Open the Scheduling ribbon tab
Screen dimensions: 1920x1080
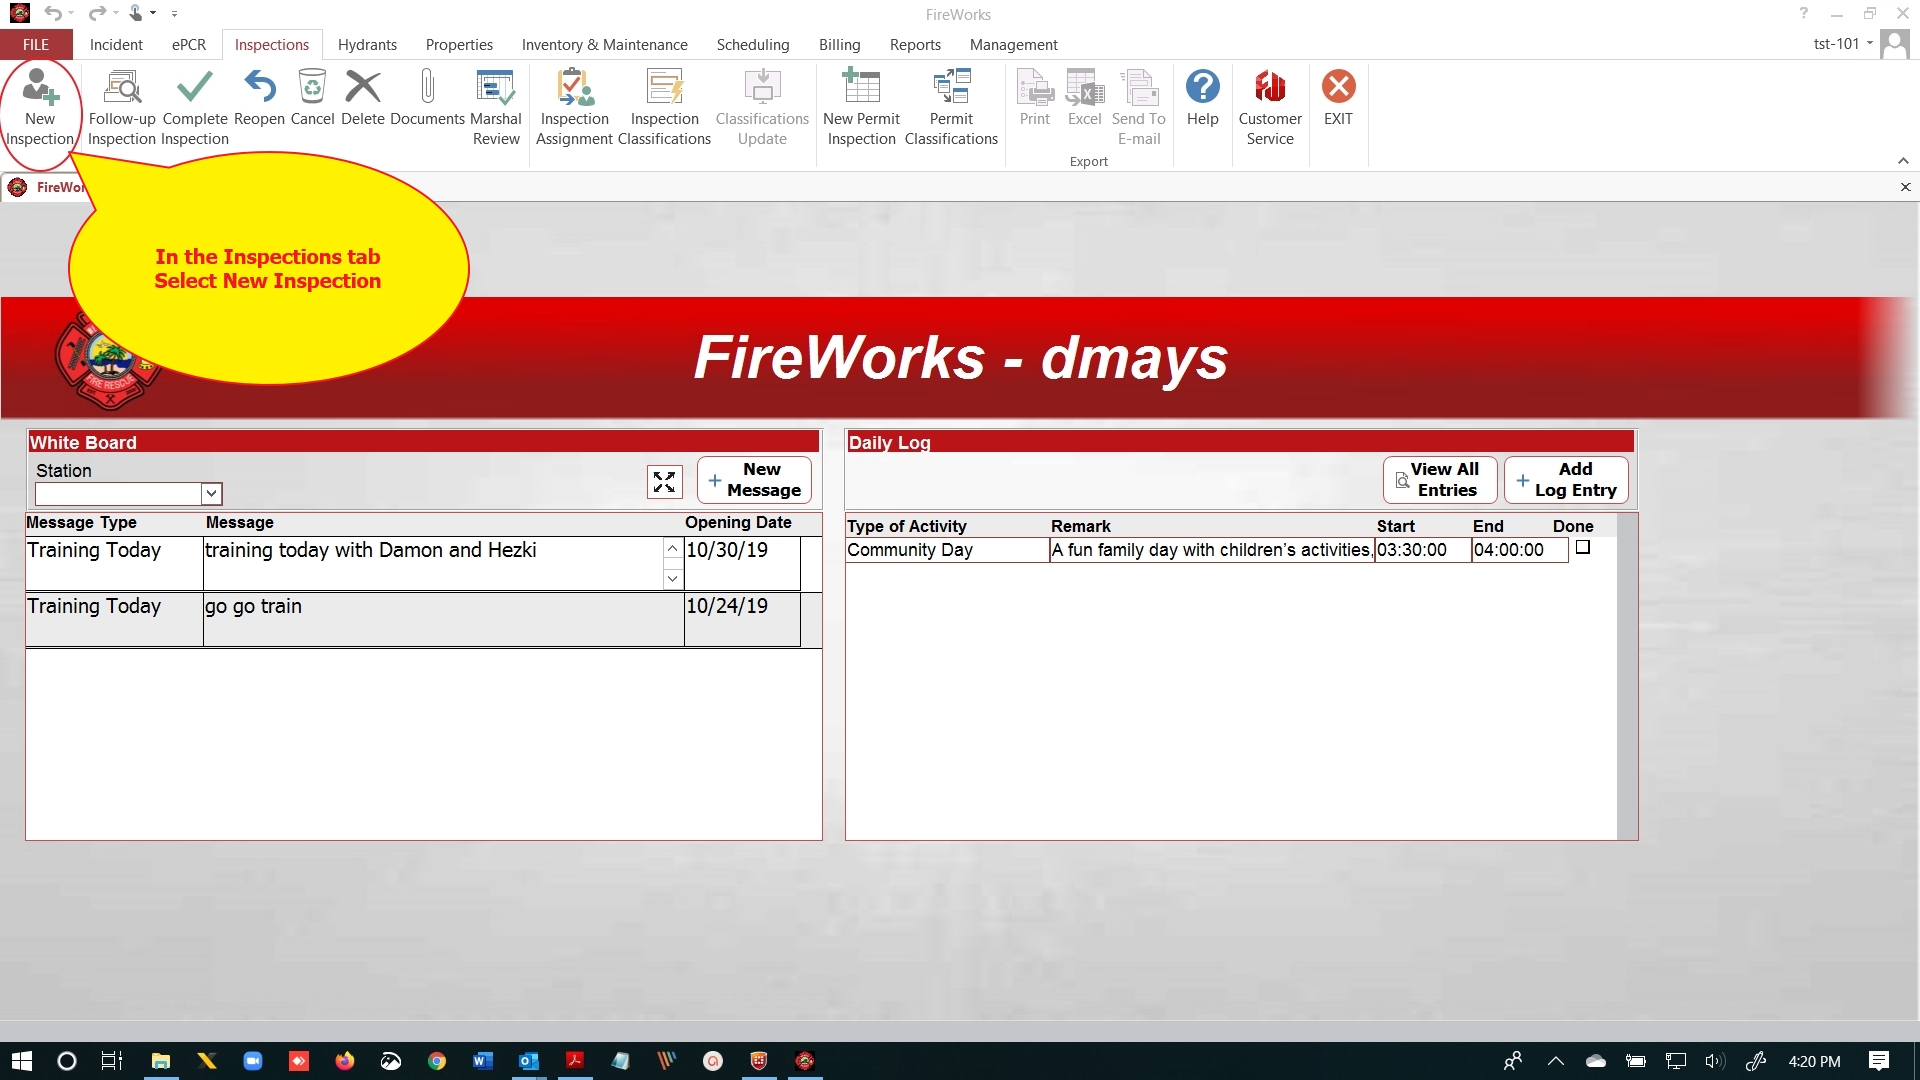[x=752, y=45]
